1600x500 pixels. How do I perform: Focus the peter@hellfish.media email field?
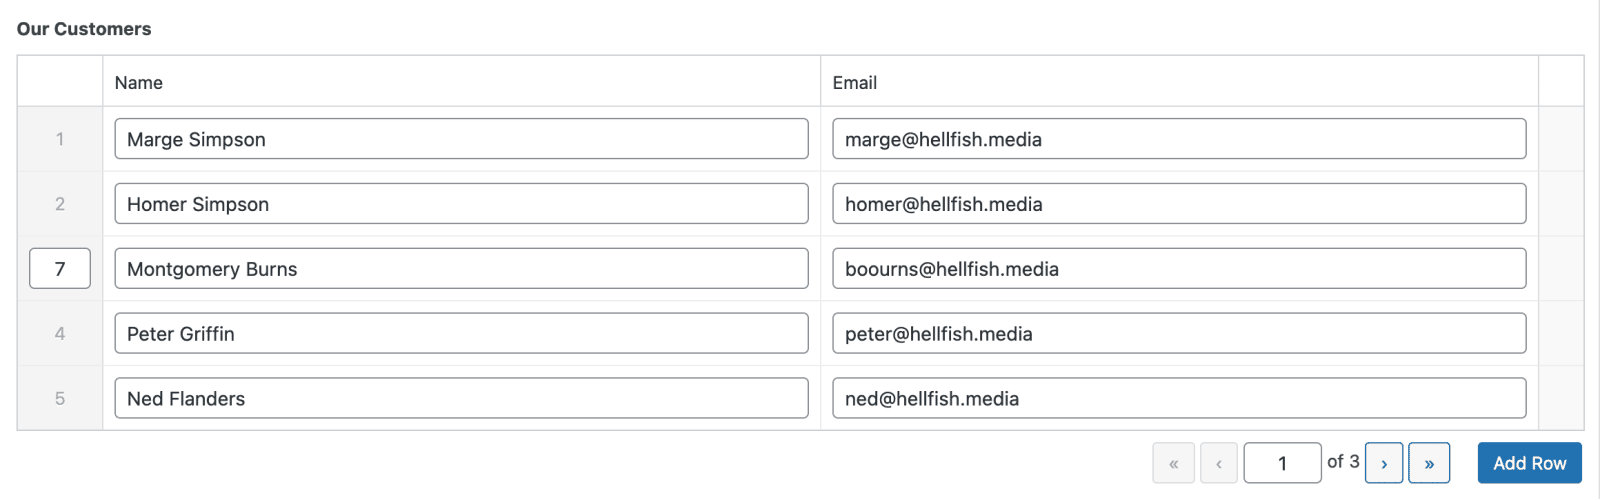[x=1179, y=334]
